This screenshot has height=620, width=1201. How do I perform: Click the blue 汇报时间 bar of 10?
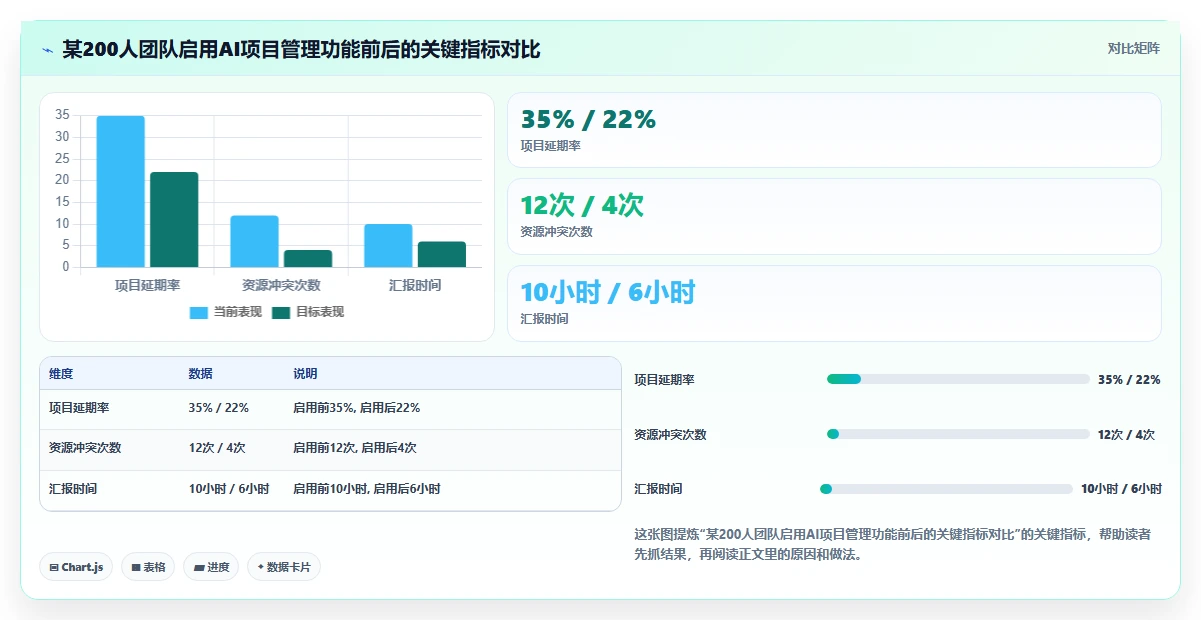(388, 245)
